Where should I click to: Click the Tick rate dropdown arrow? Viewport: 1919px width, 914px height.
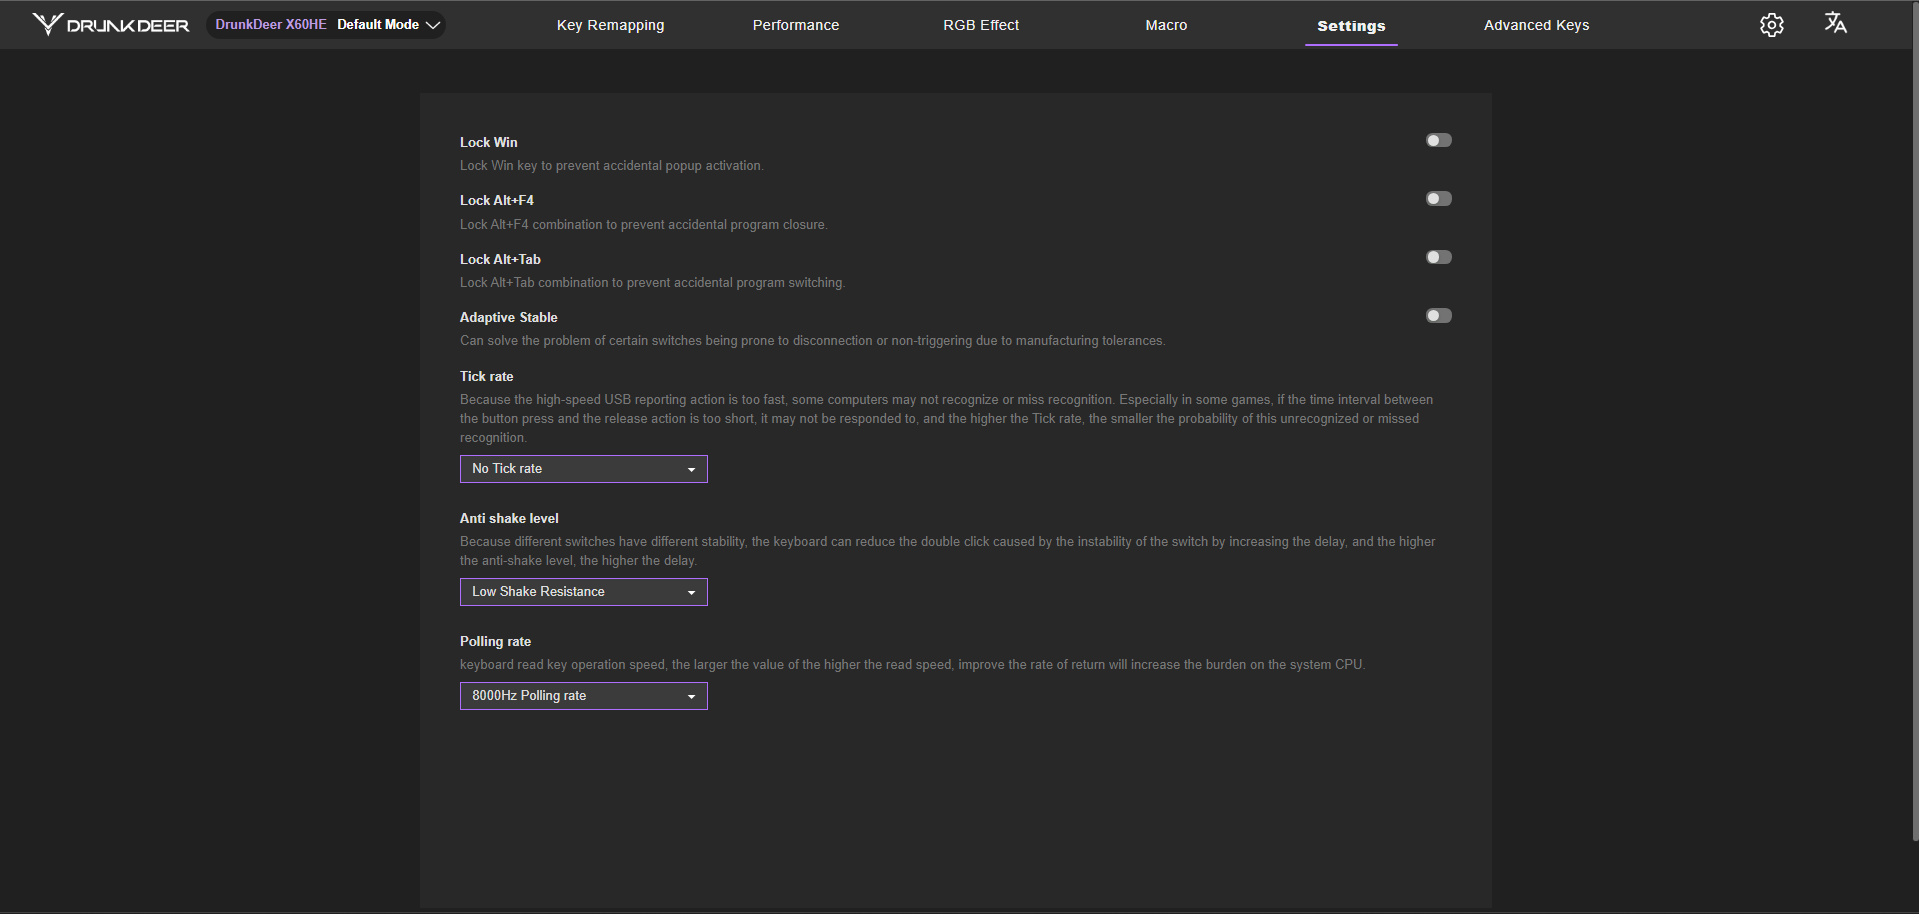click(x=691, y=470)
